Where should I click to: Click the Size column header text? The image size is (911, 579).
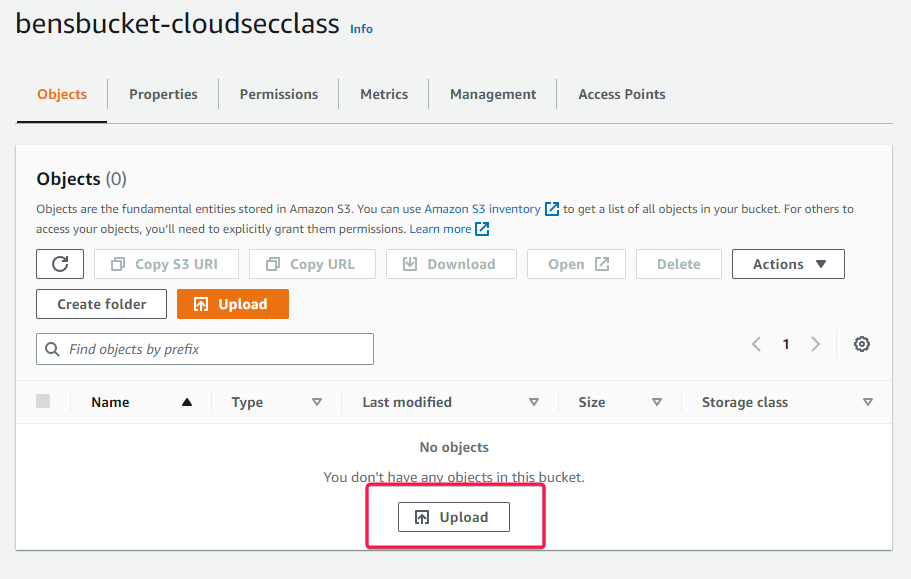[591, 402]
